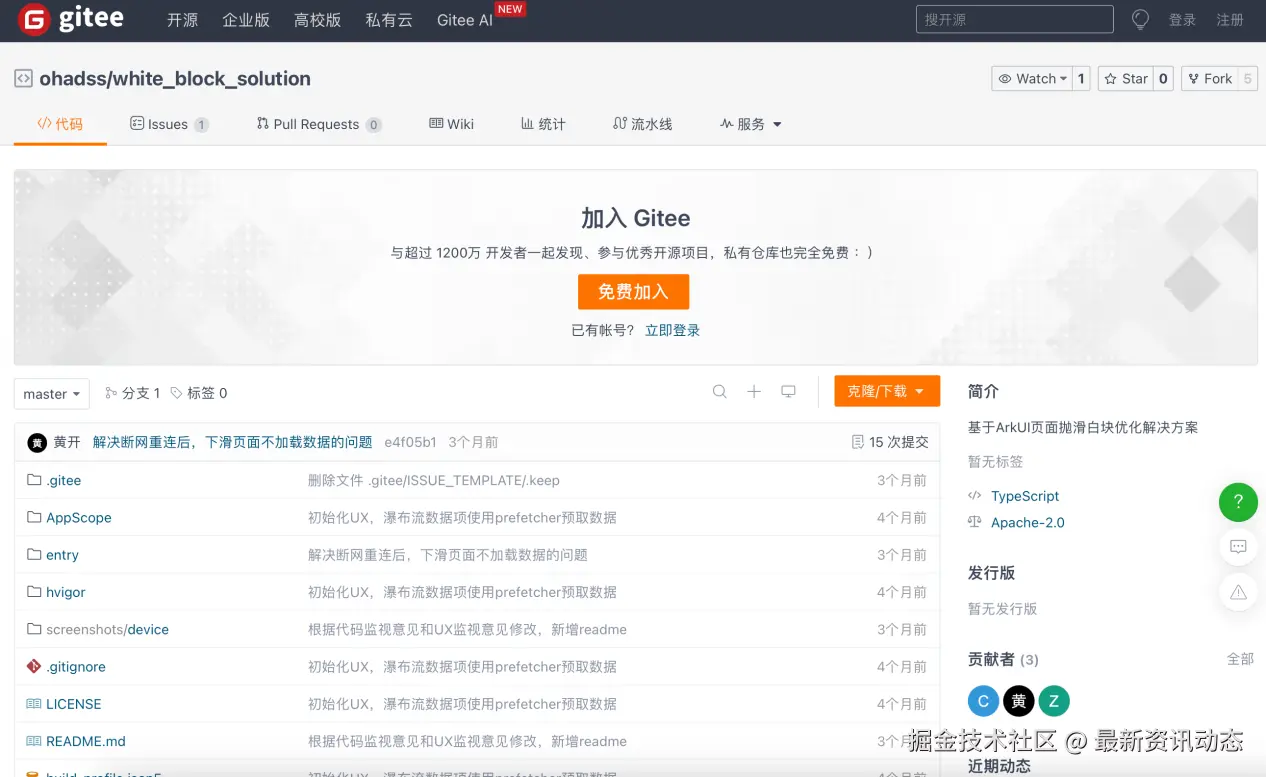Open the Gitee AI menu item
Image resolution: width=1266 pixels, height=777 pixels.
pyautogui.click(x=464, y=19)
